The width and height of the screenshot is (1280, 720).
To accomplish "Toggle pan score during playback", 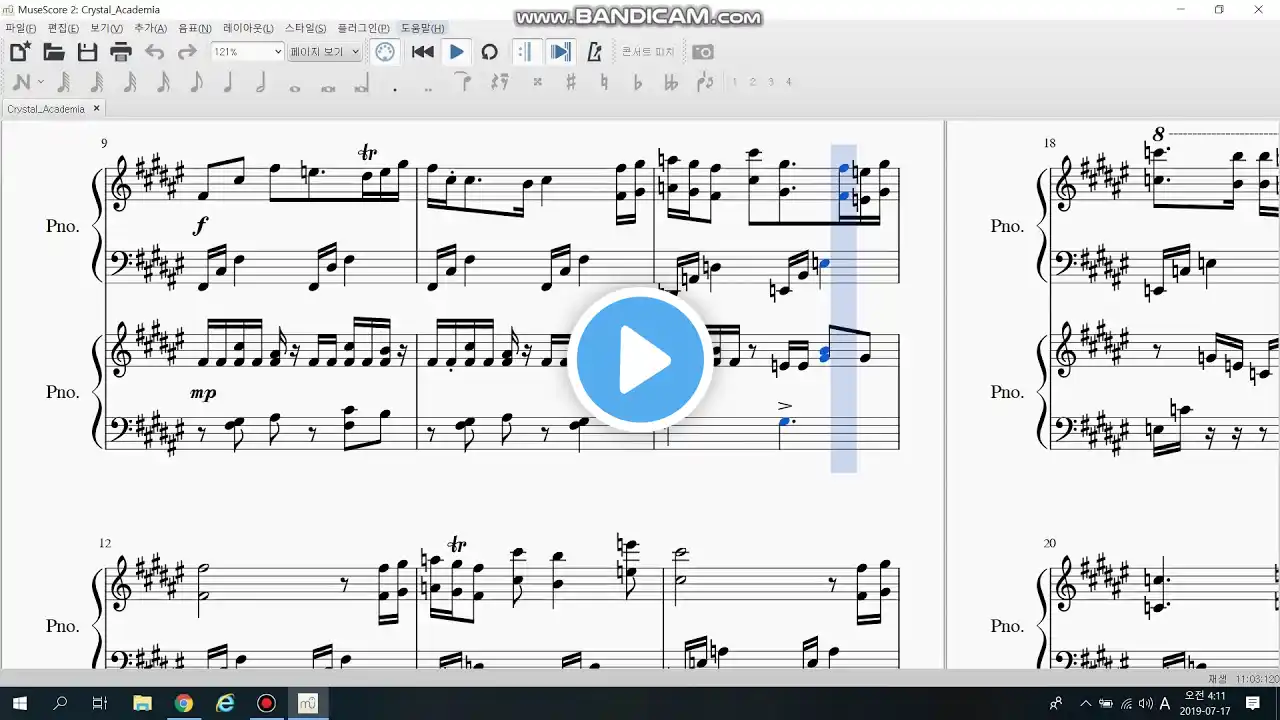I will (x=561, y=52).
